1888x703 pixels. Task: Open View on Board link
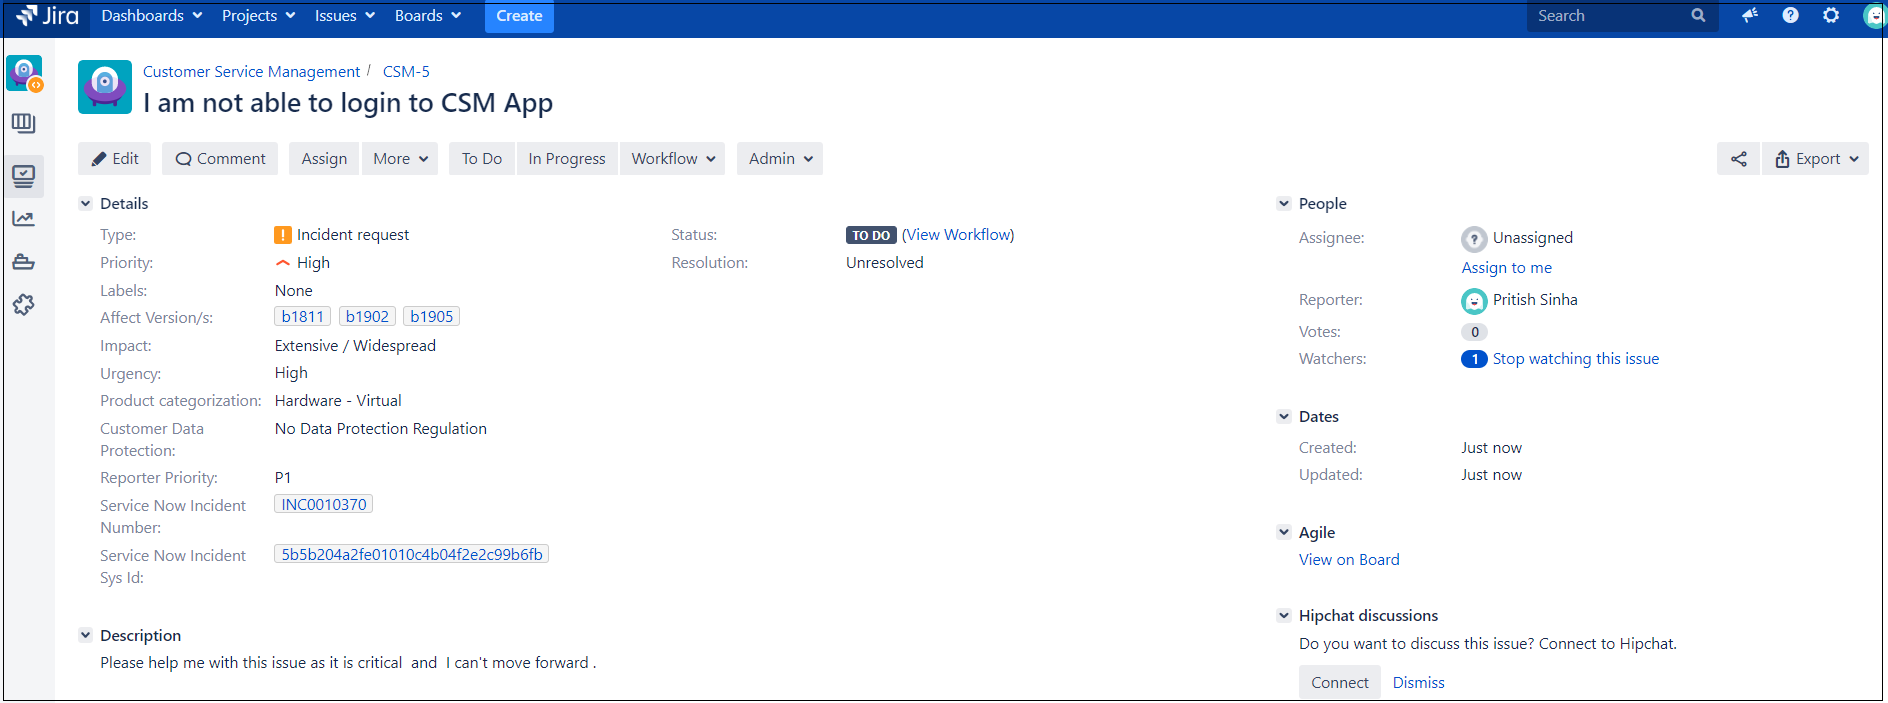pos(1349,560)
